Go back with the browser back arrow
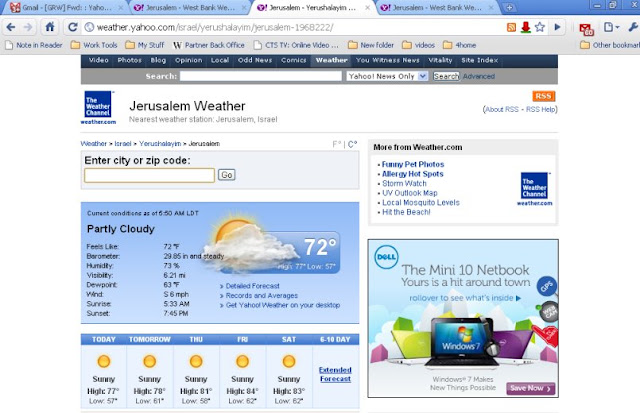 click(x=11, y=27)
